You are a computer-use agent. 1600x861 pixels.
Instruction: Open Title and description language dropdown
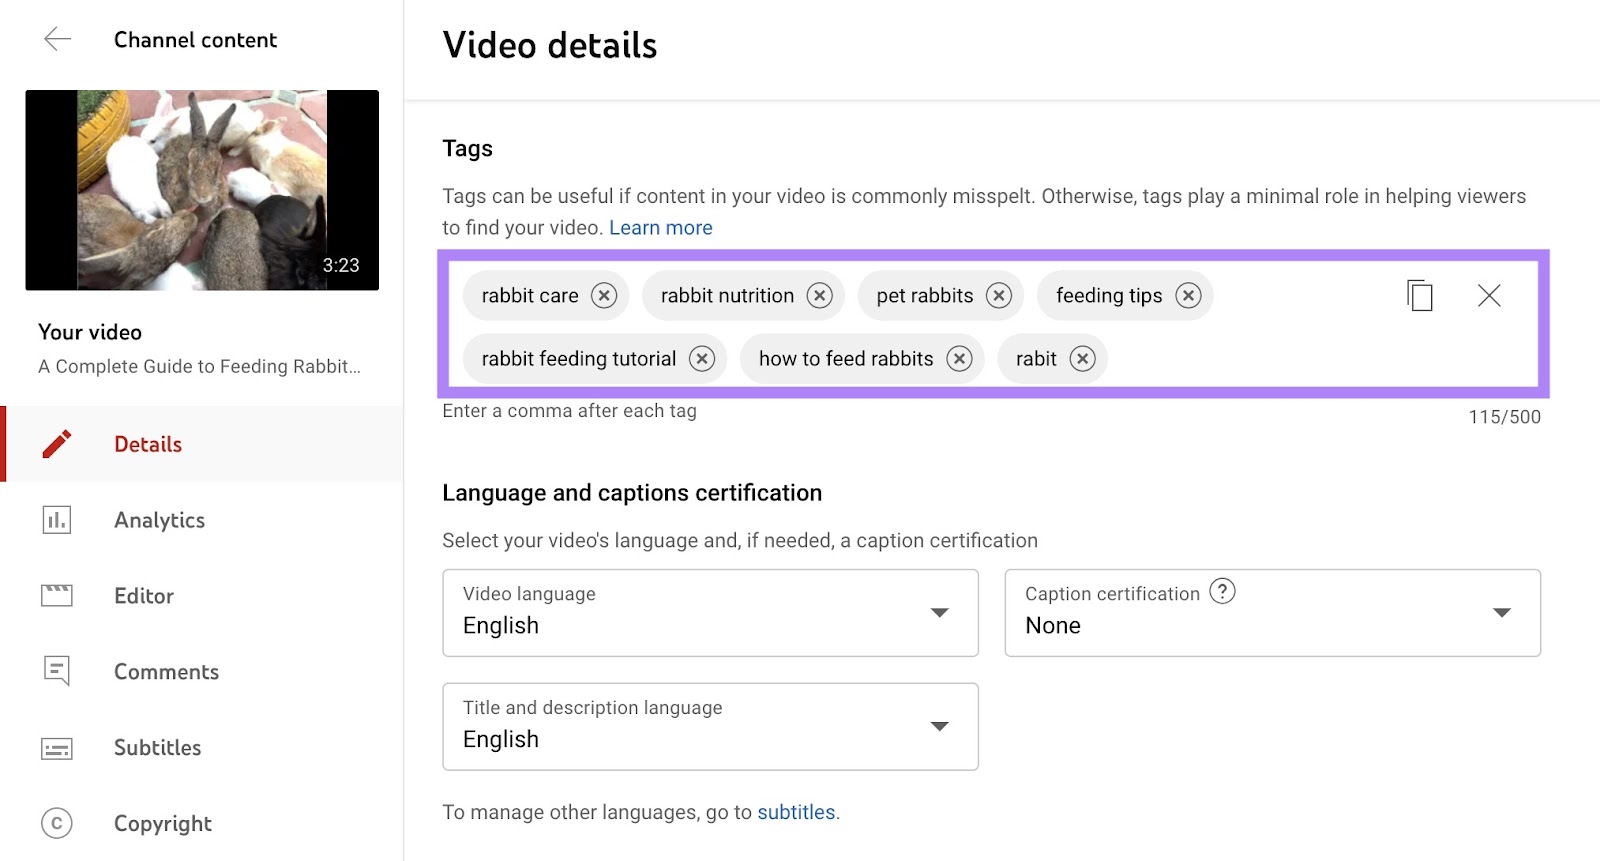tap(710, 727)
